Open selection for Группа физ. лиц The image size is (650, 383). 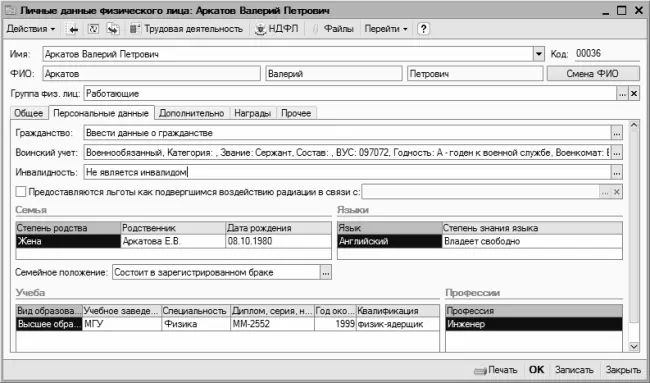point(622,94)
